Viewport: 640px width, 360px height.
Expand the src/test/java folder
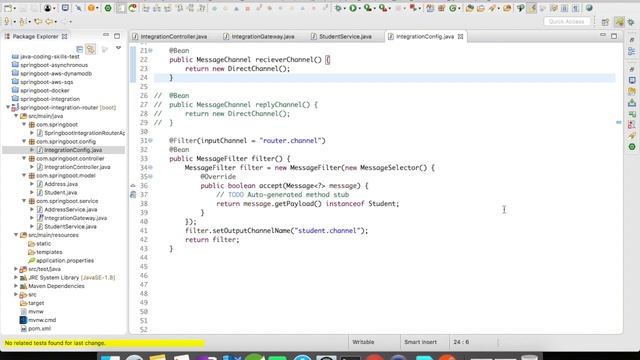[x=16, y=269]
